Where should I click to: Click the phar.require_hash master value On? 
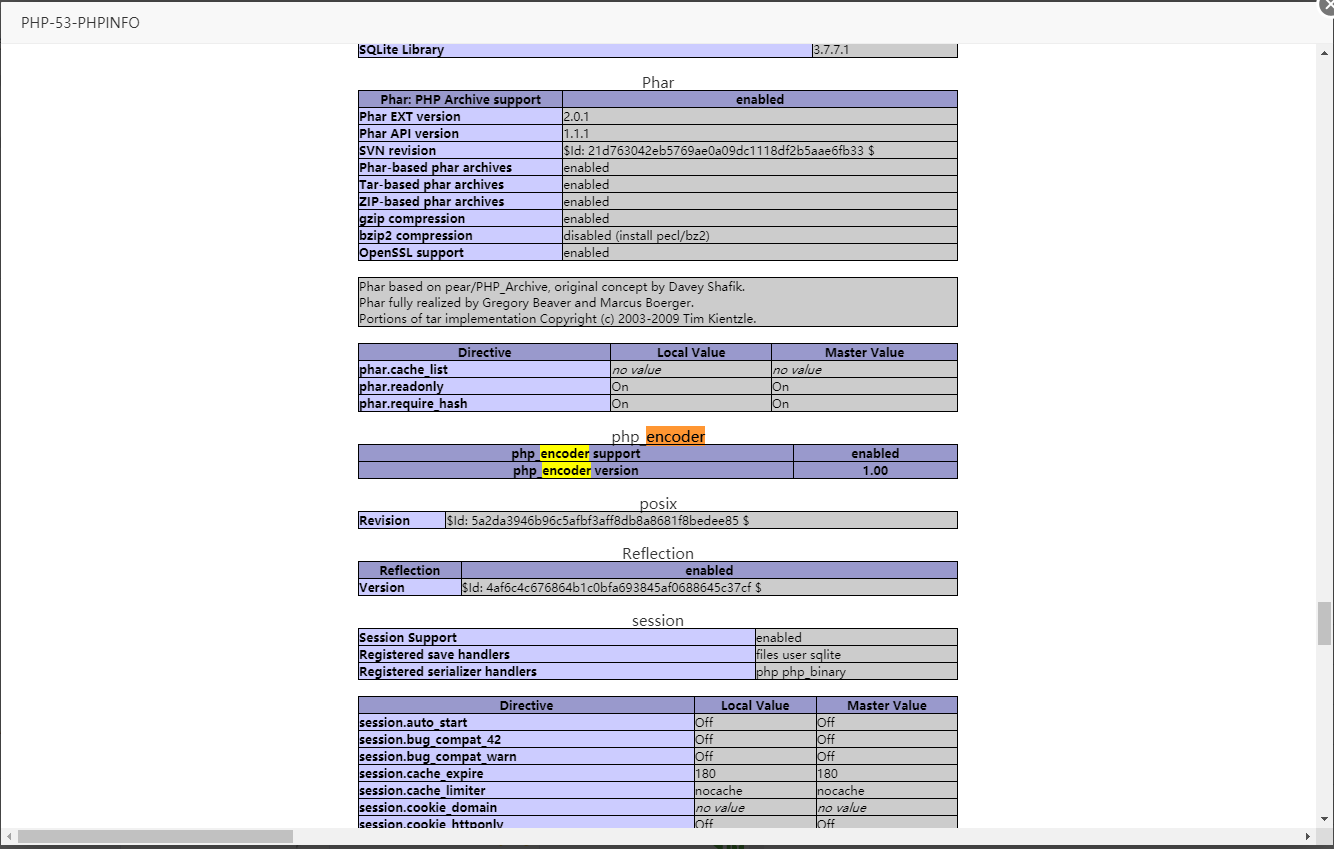click(x=780, y=403)
